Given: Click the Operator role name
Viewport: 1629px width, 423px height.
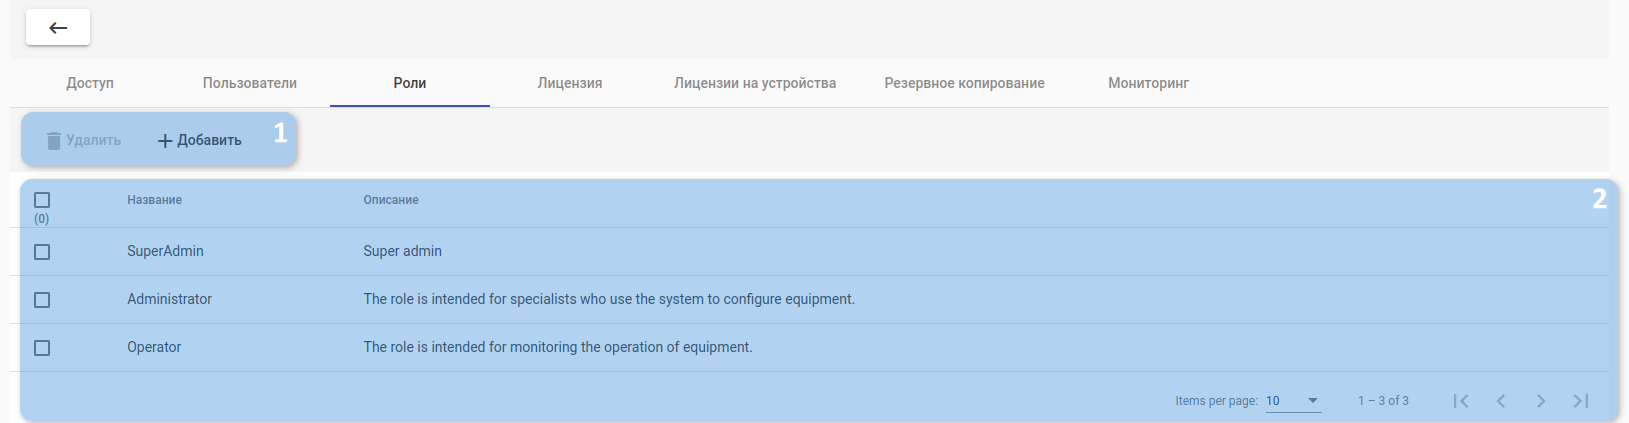Looking at the screenshot, I should (154, 347).
